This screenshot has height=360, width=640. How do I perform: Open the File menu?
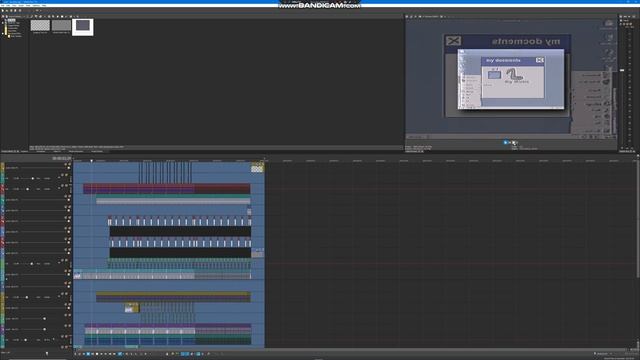pos(2,5)
